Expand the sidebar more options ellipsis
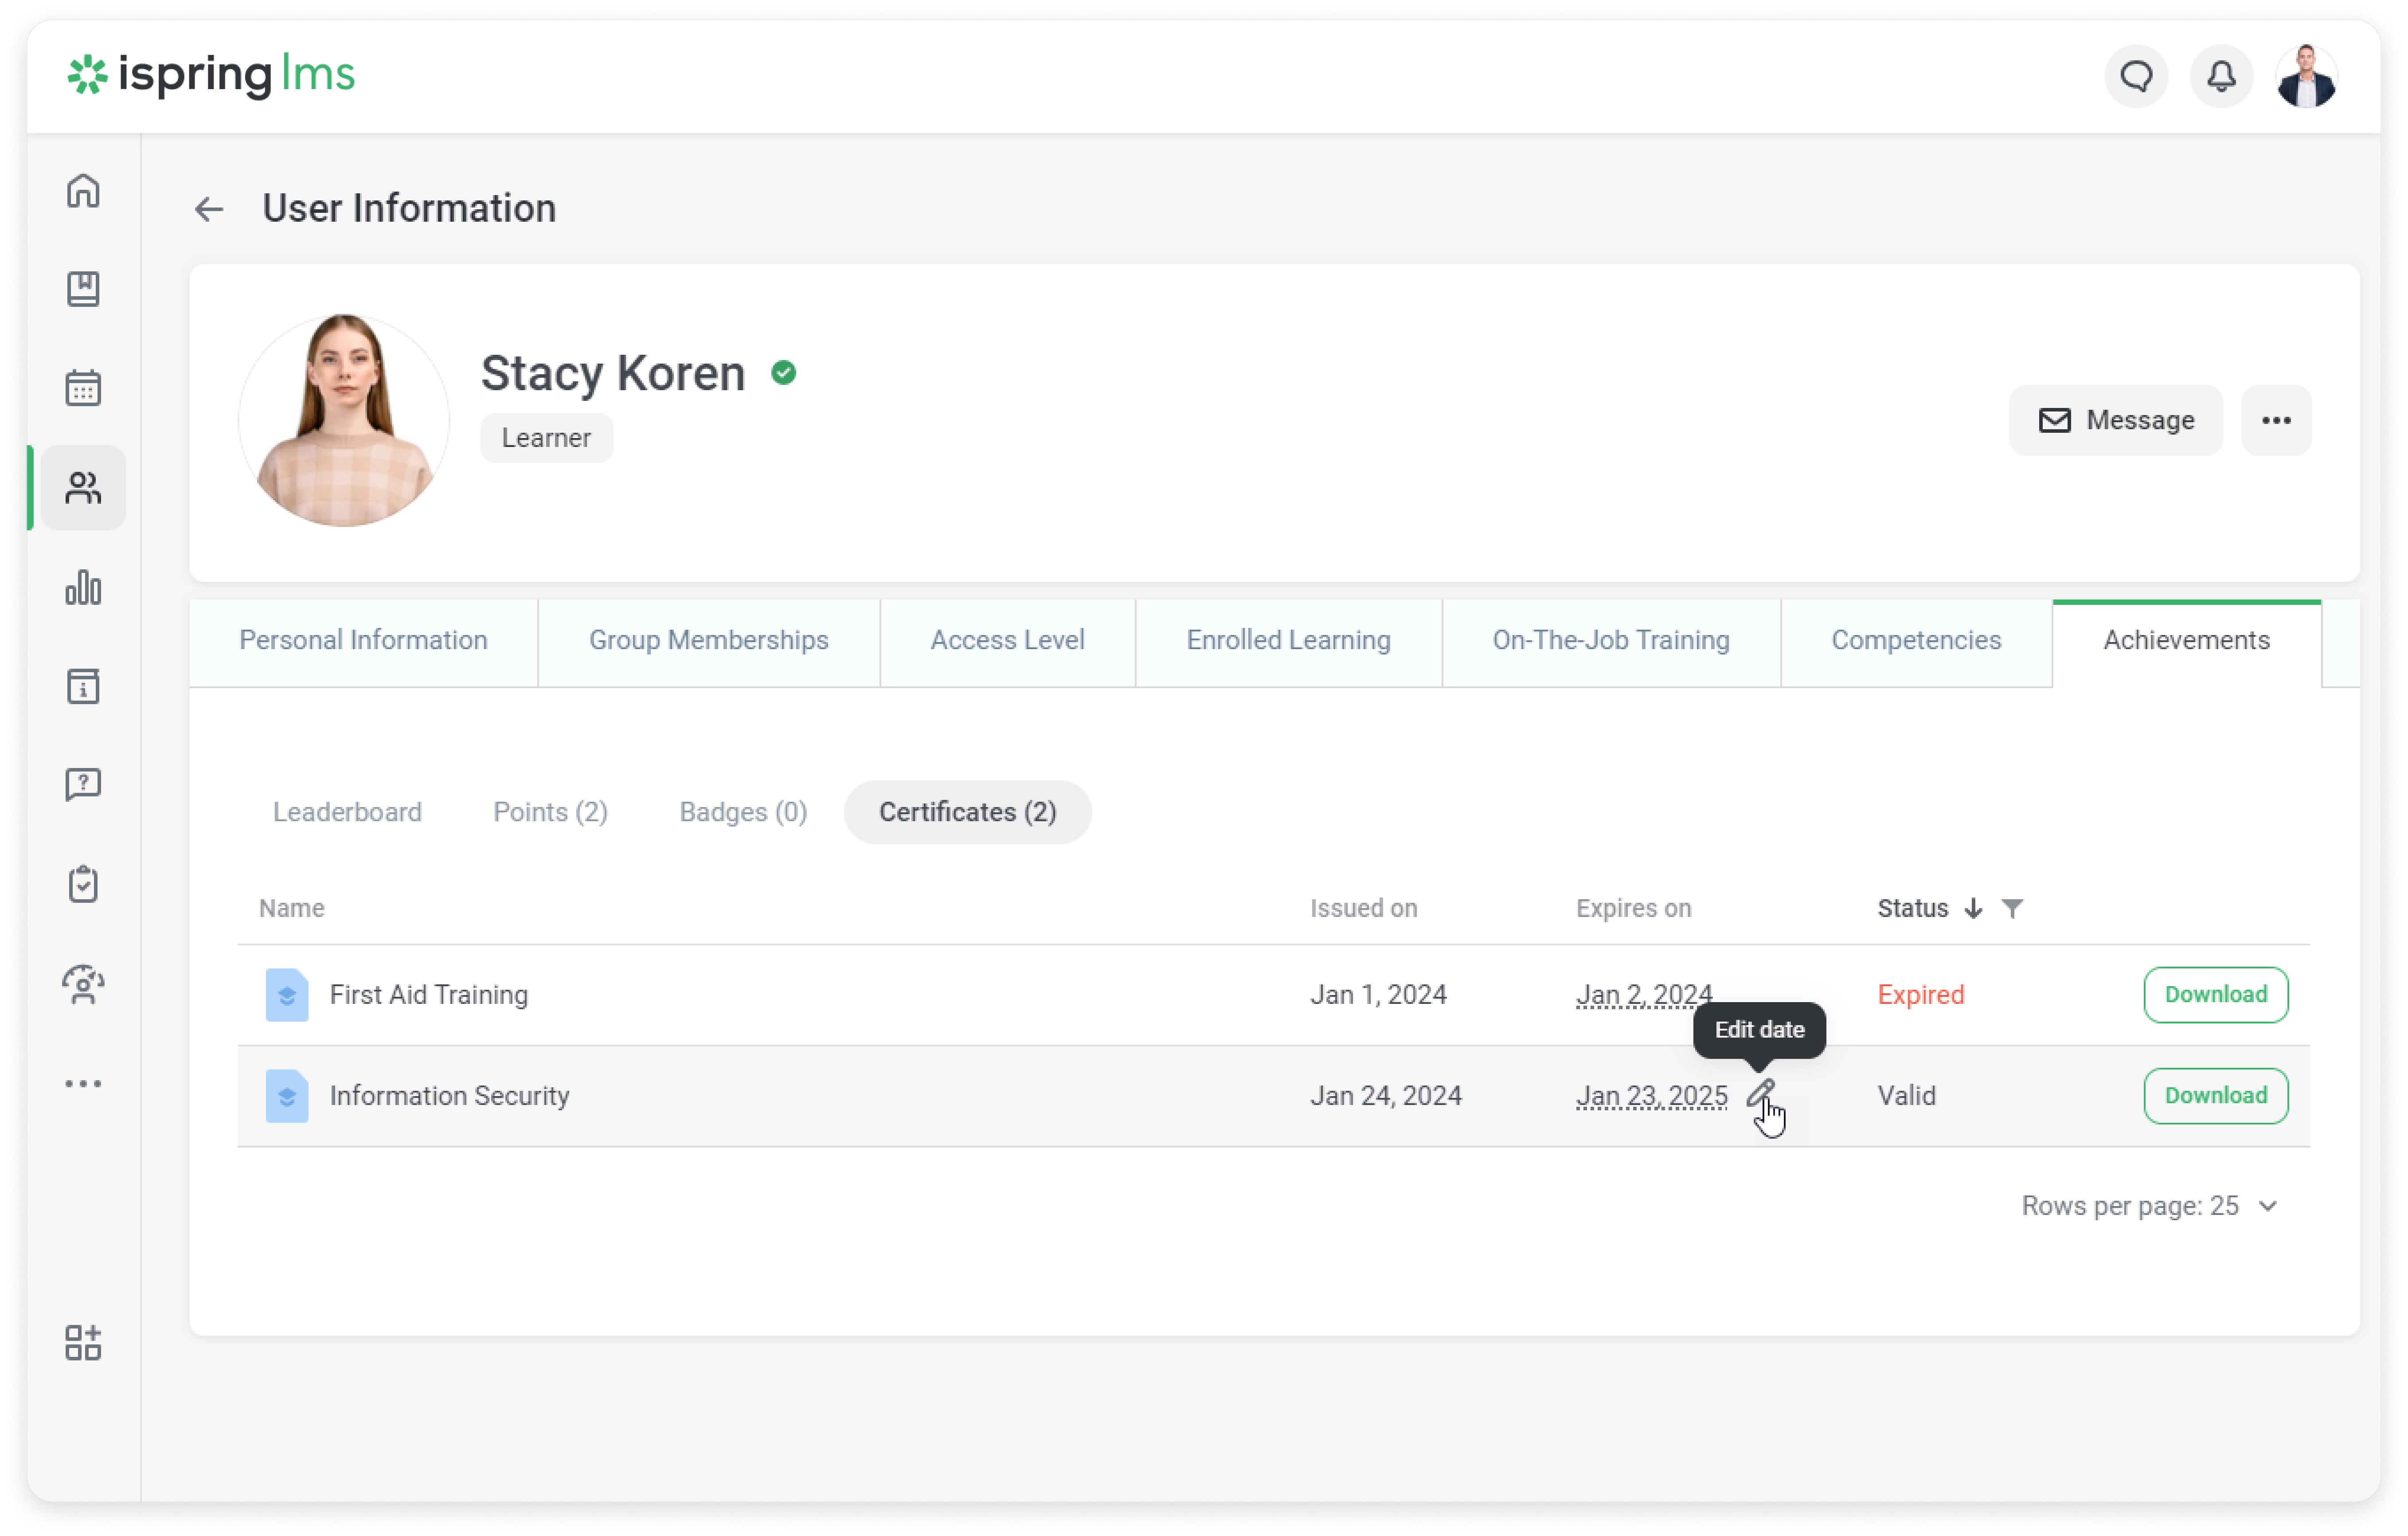 [x=83, y=1084]
